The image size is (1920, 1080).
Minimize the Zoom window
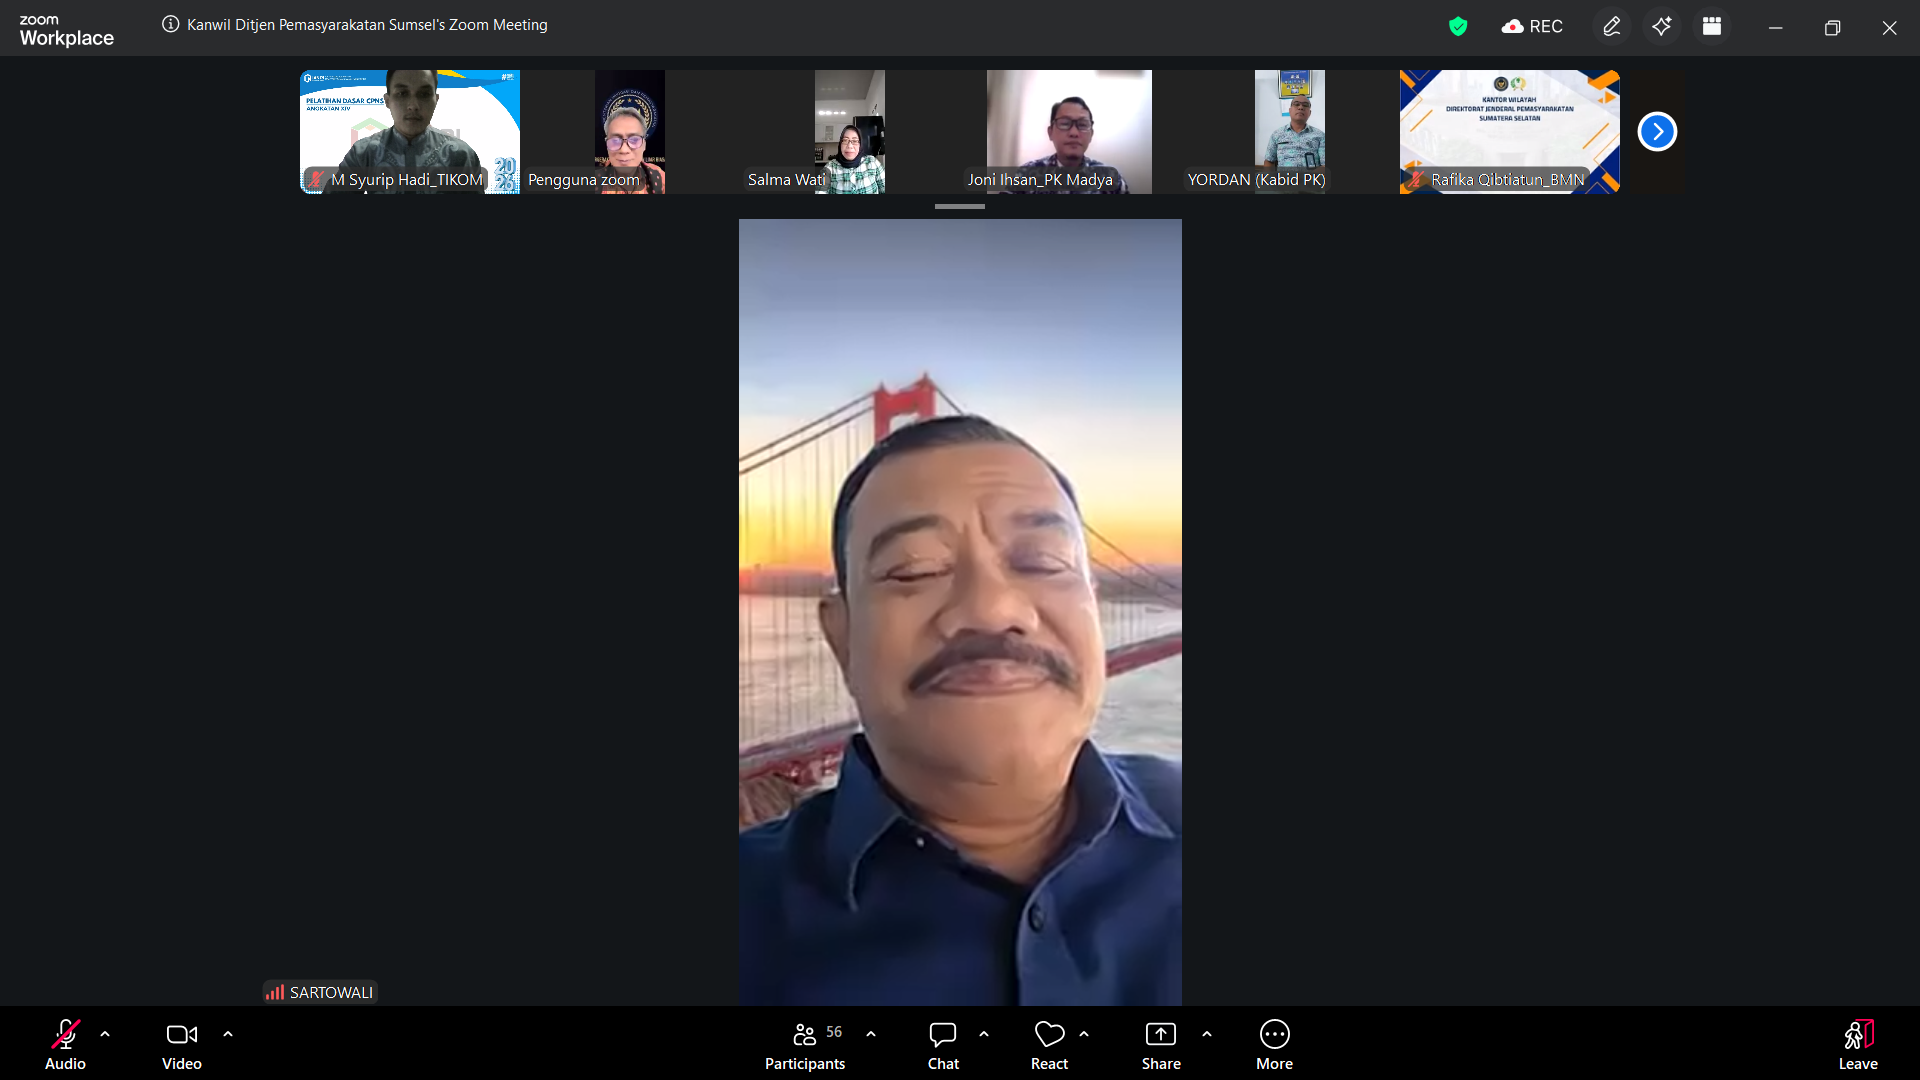[1776, 27]
